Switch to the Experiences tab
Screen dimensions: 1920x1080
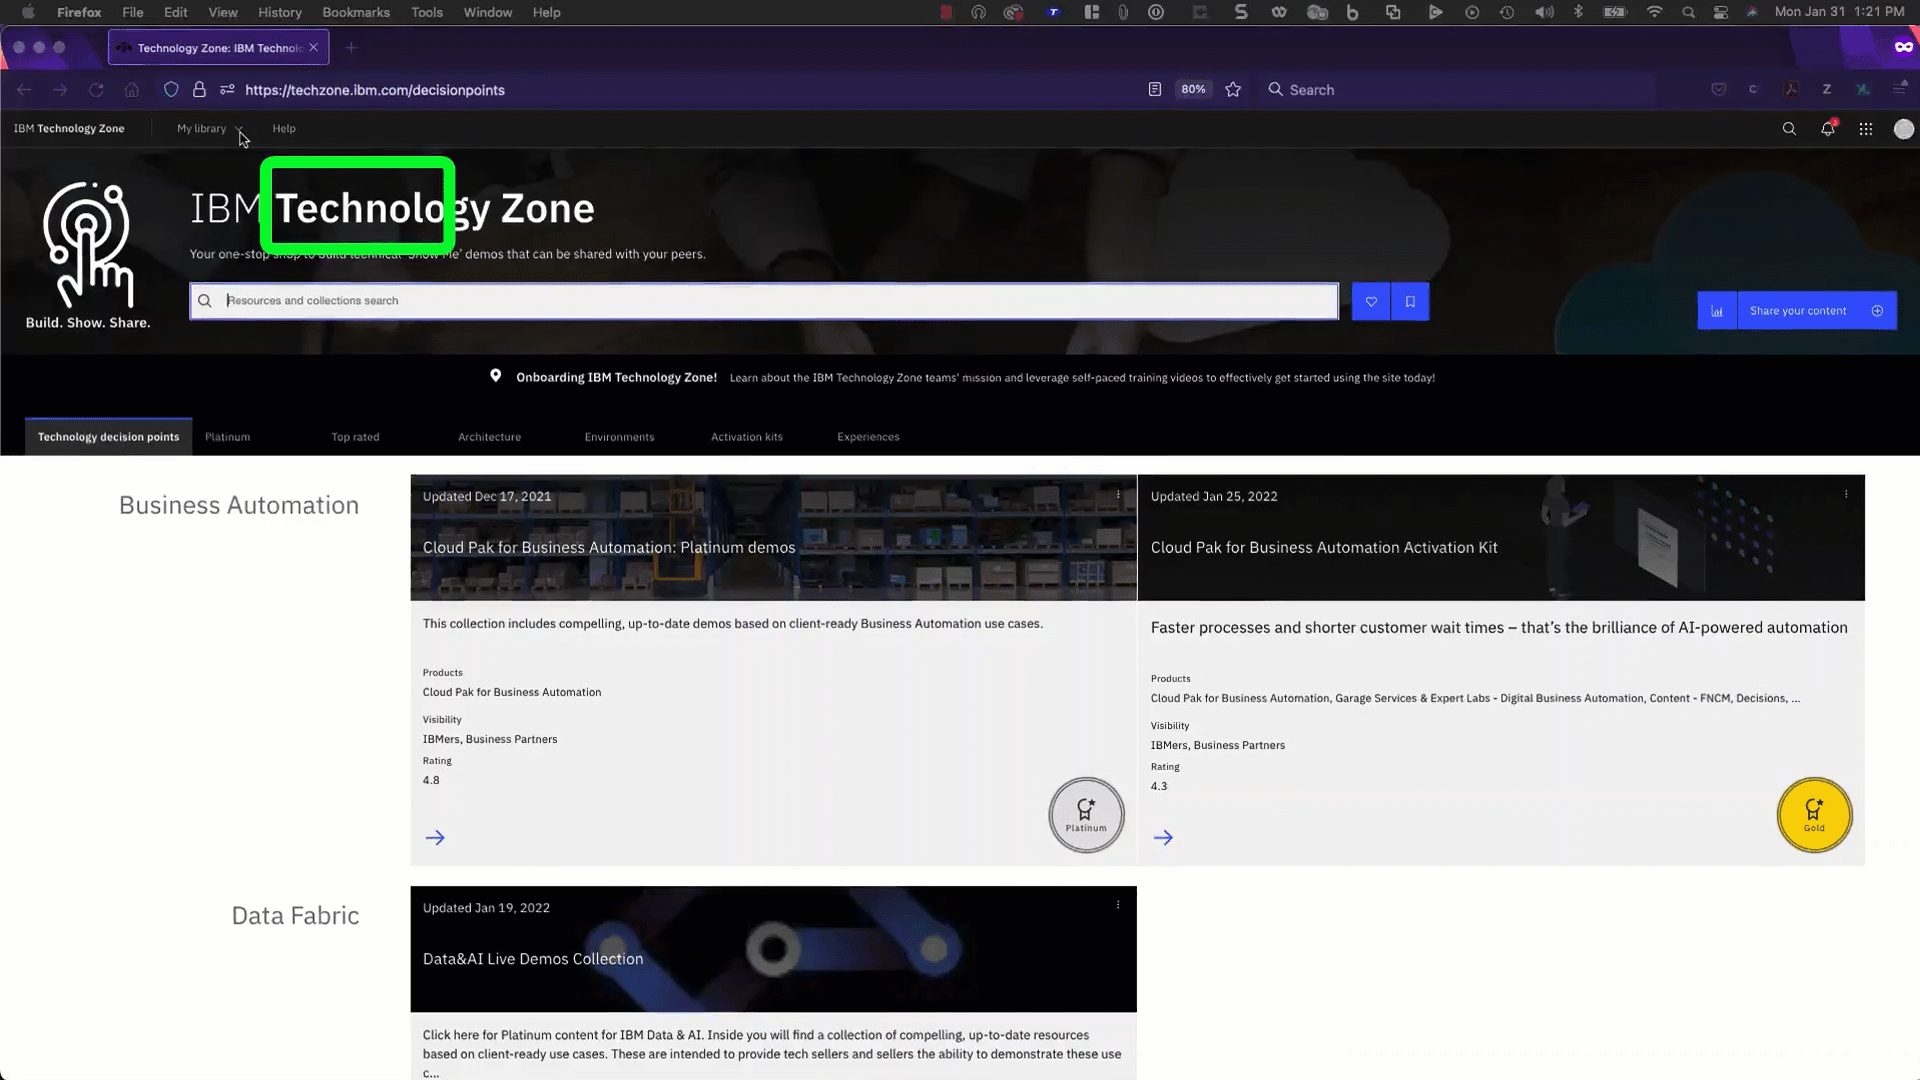tap(868, 437)
